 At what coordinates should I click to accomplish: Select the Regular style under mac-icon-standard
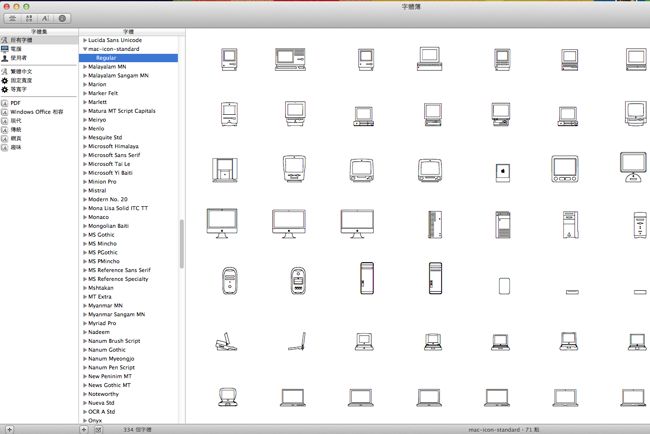(106, 57)
